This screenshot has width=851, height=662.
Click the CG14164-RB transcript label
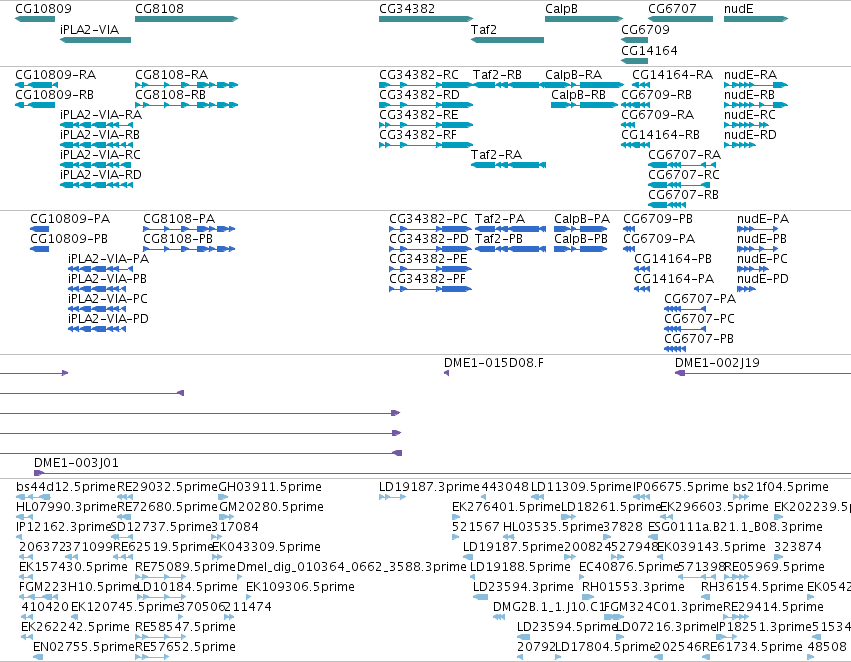tap(661, 135)
